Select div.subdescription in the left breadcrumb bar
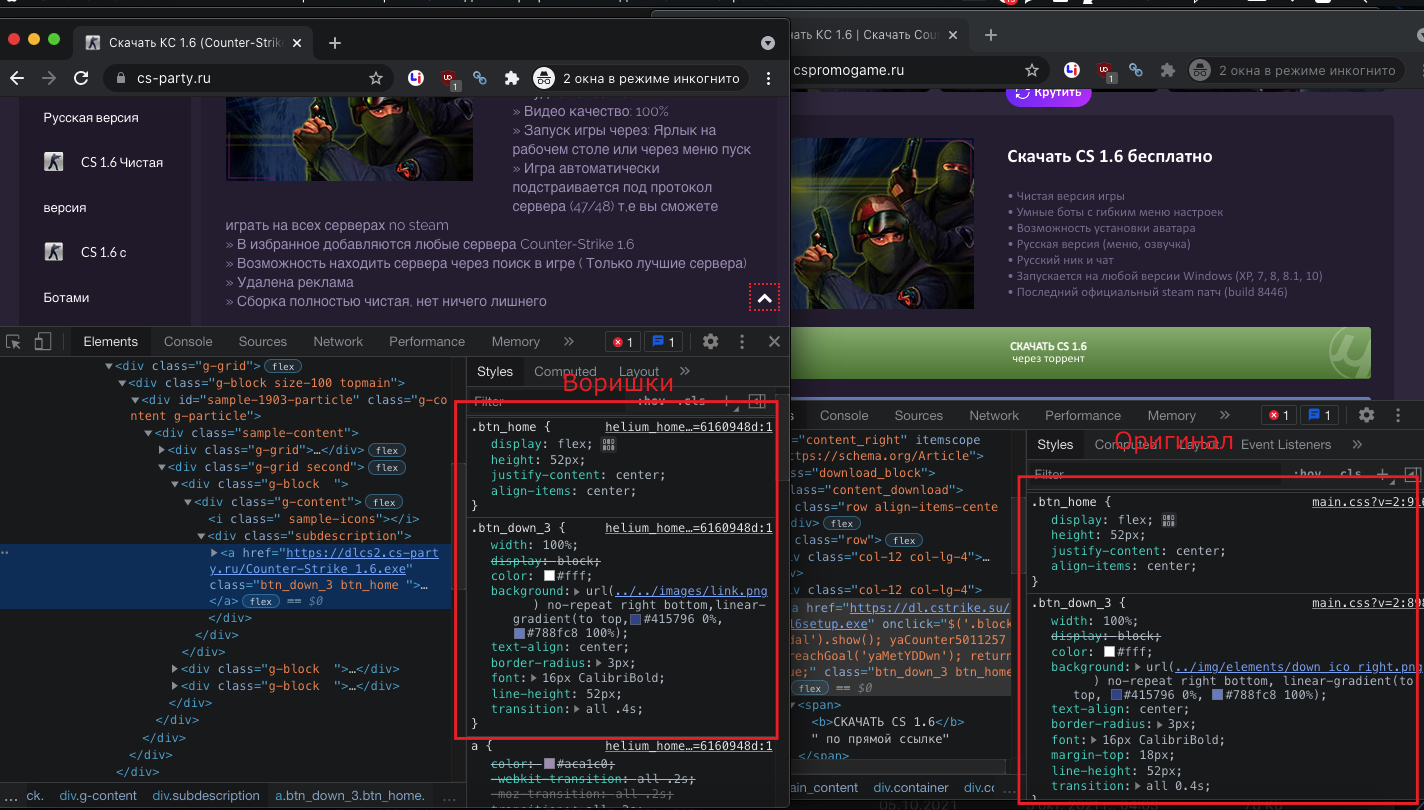1424x810 pixels. click(206, 796)
